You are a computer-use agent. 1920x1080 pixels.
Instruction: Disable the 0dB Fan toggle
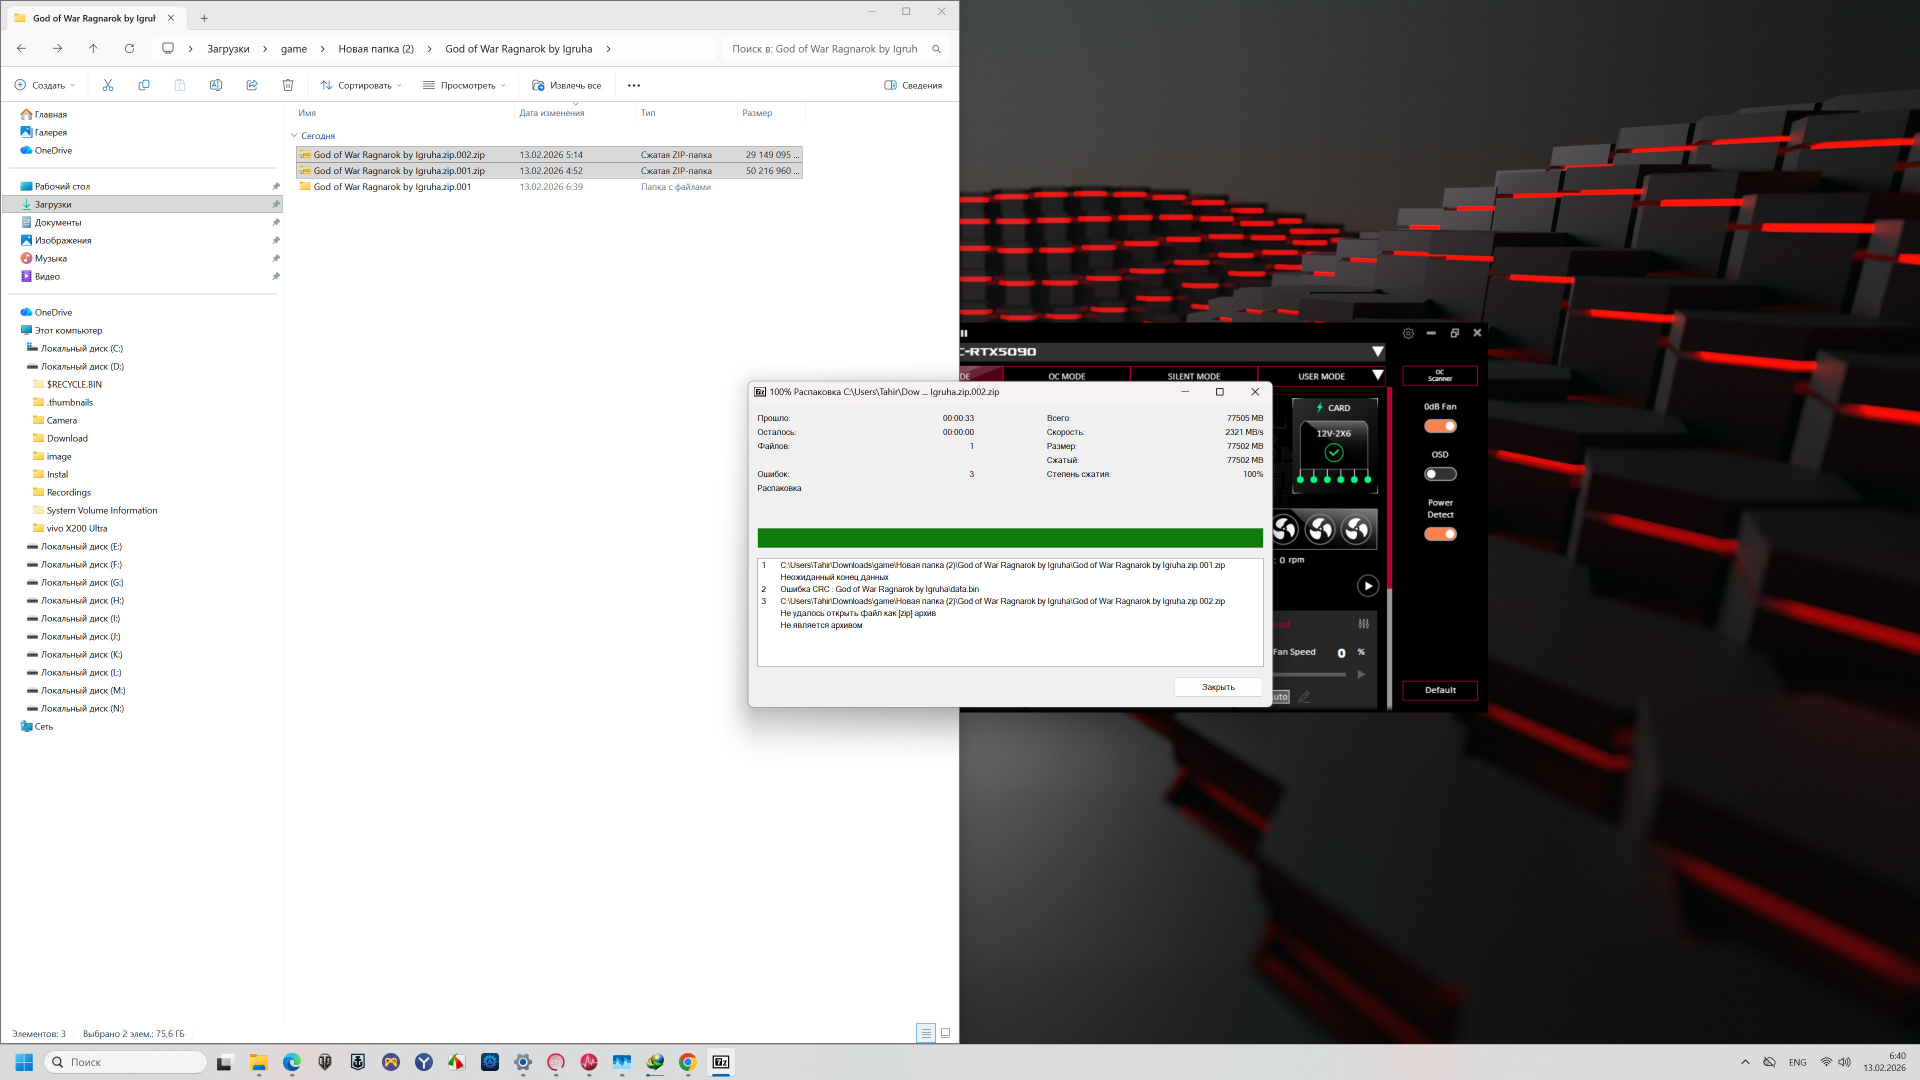tap(1440, 426)
